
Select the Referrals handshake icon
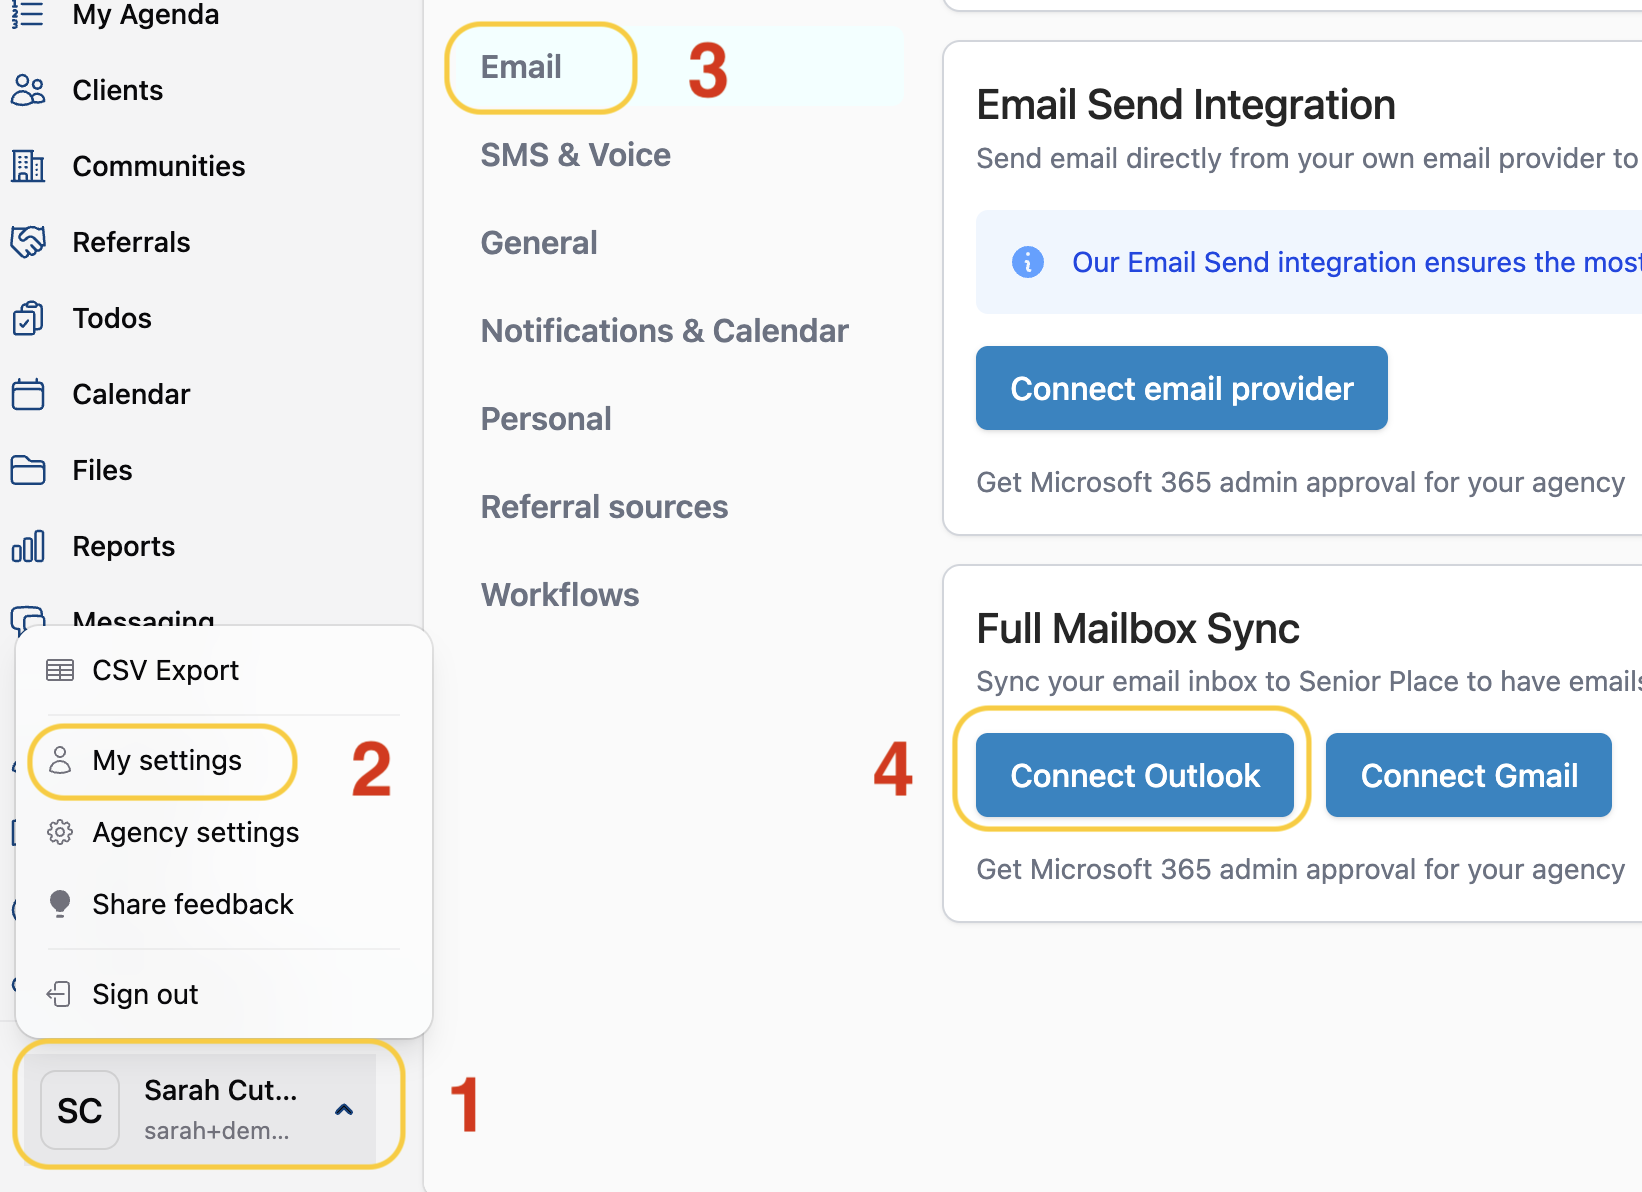[28, 242]
